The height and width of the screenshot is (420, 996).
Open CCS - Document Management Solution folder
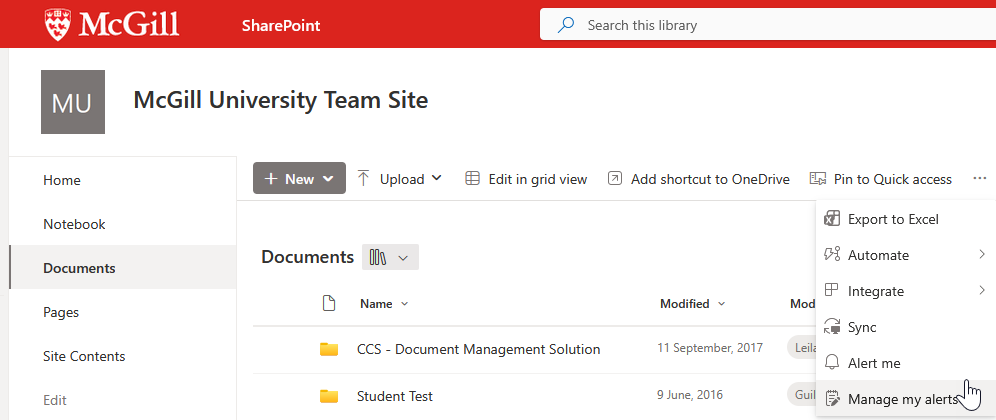[x=478, y=349]
